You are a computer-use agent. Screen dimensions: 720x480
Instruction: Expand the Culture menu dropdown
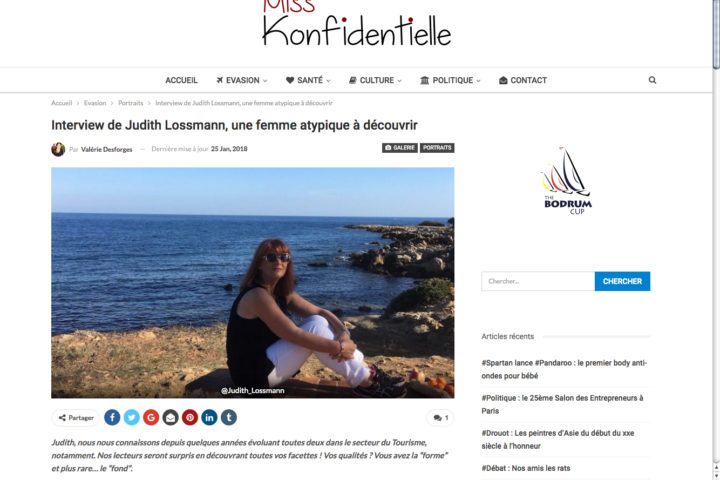coord(375,80)
